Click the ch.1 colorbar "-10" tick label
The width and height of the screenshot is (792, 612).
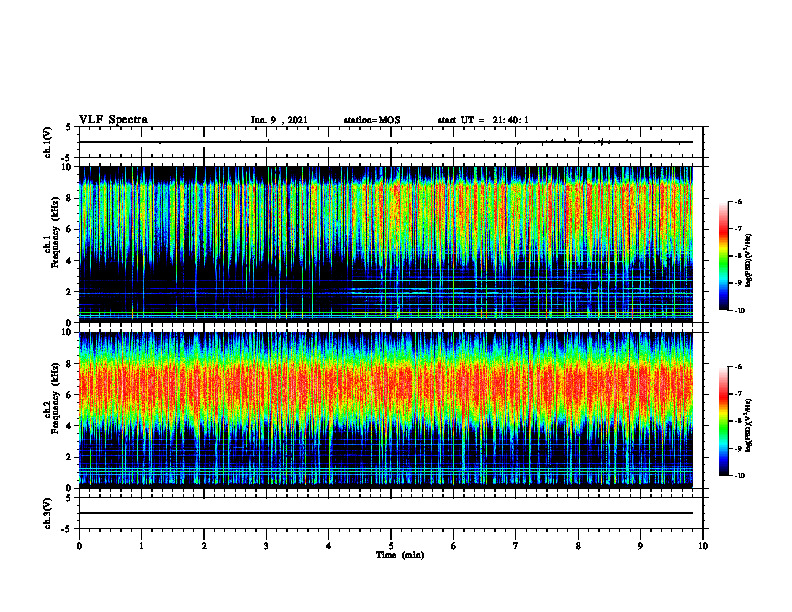tap(740, 311)
